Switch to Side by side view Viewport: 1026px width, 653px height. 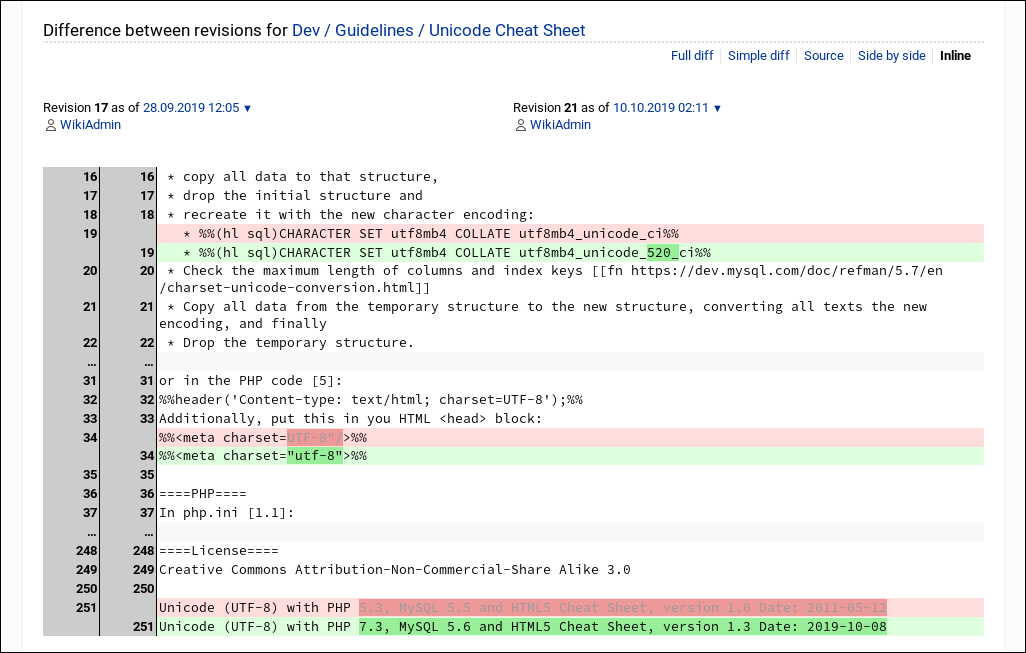click(x=891, y=55)
